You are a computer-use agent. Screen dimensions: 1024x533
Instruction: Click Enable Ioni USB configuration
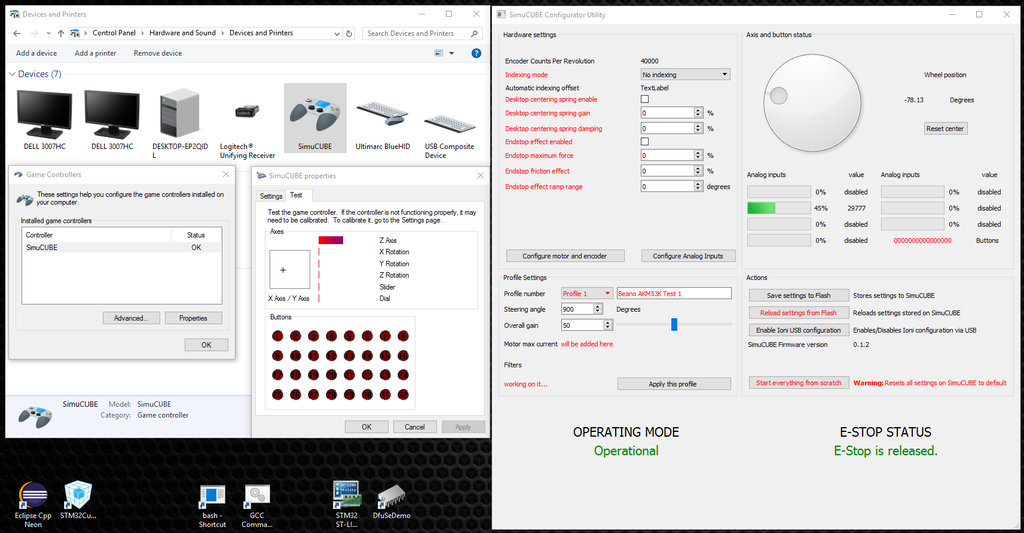[x=799, y=330]
